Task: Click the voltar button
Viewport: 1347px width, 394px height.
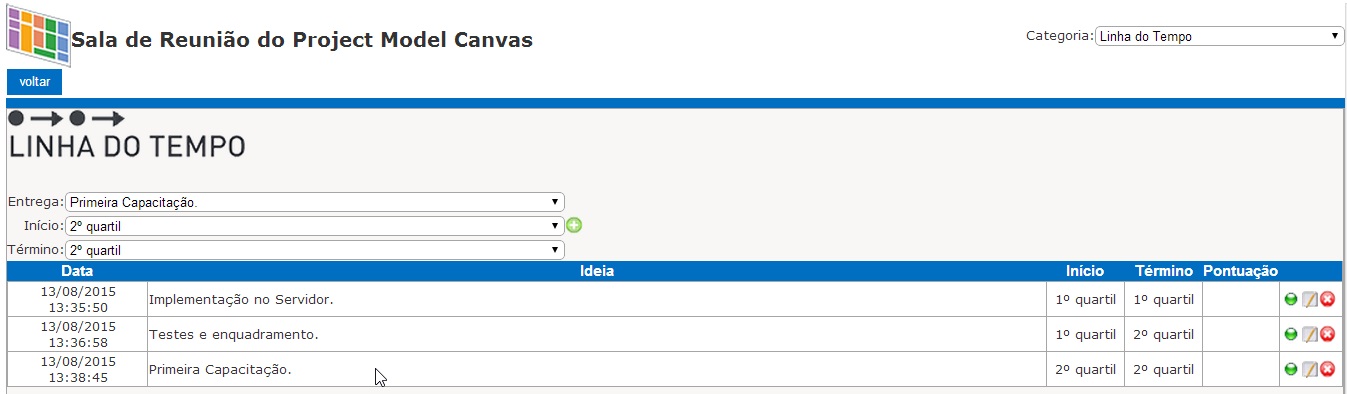Action: [35, 82]
